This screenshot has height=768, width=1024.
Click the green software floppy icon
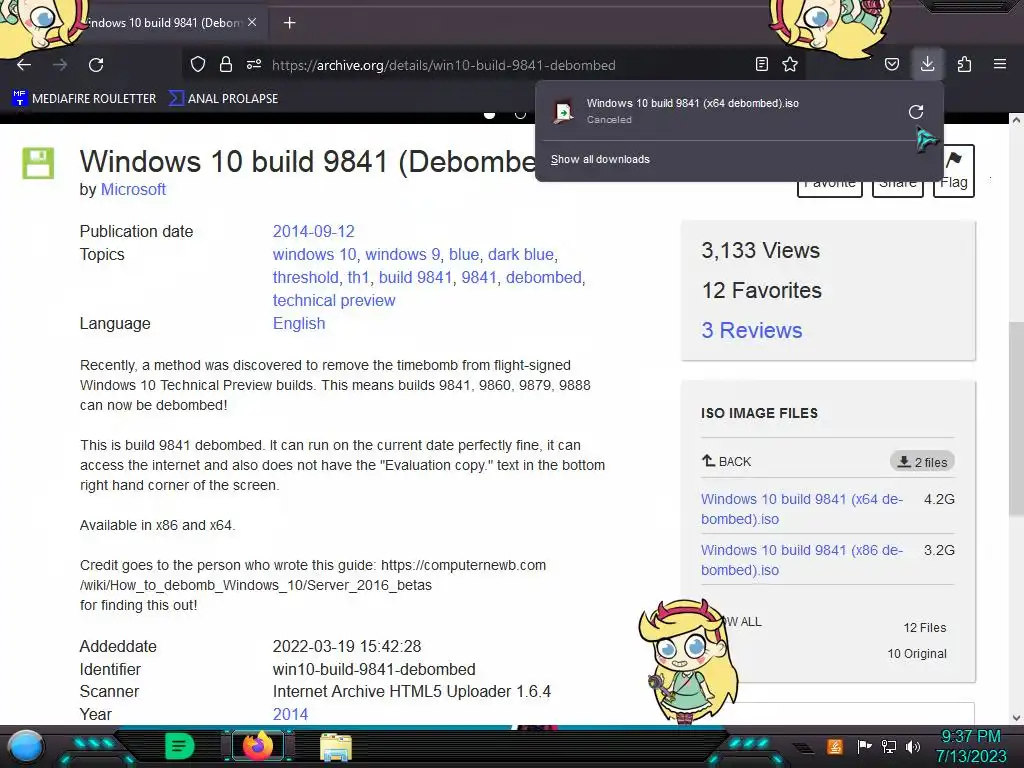(x=38, y=163)
